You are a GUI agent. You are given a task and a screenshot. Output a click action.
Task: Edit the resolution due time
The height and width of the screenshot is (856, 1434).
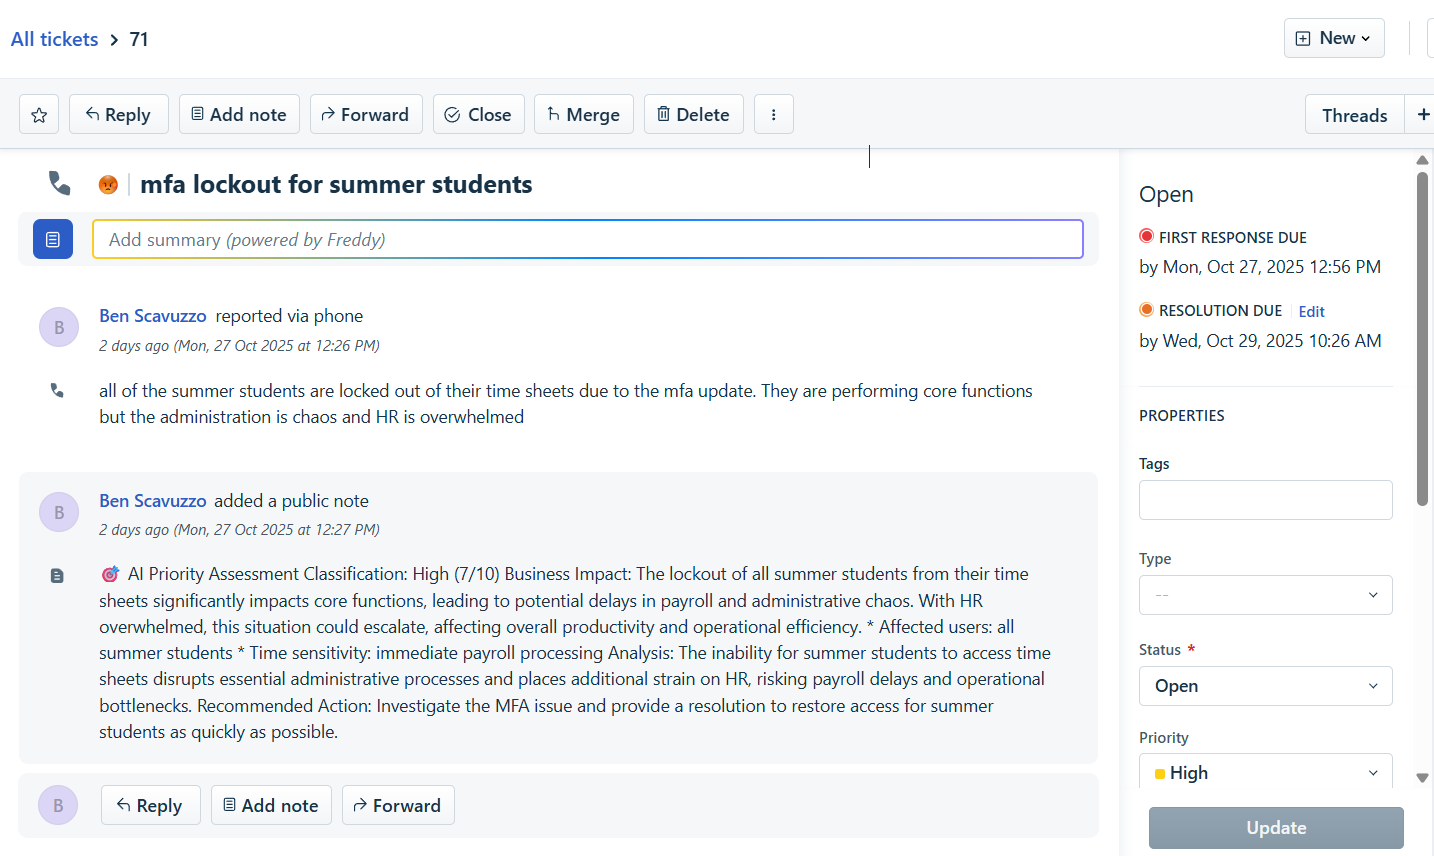[x=1311, y=312]
